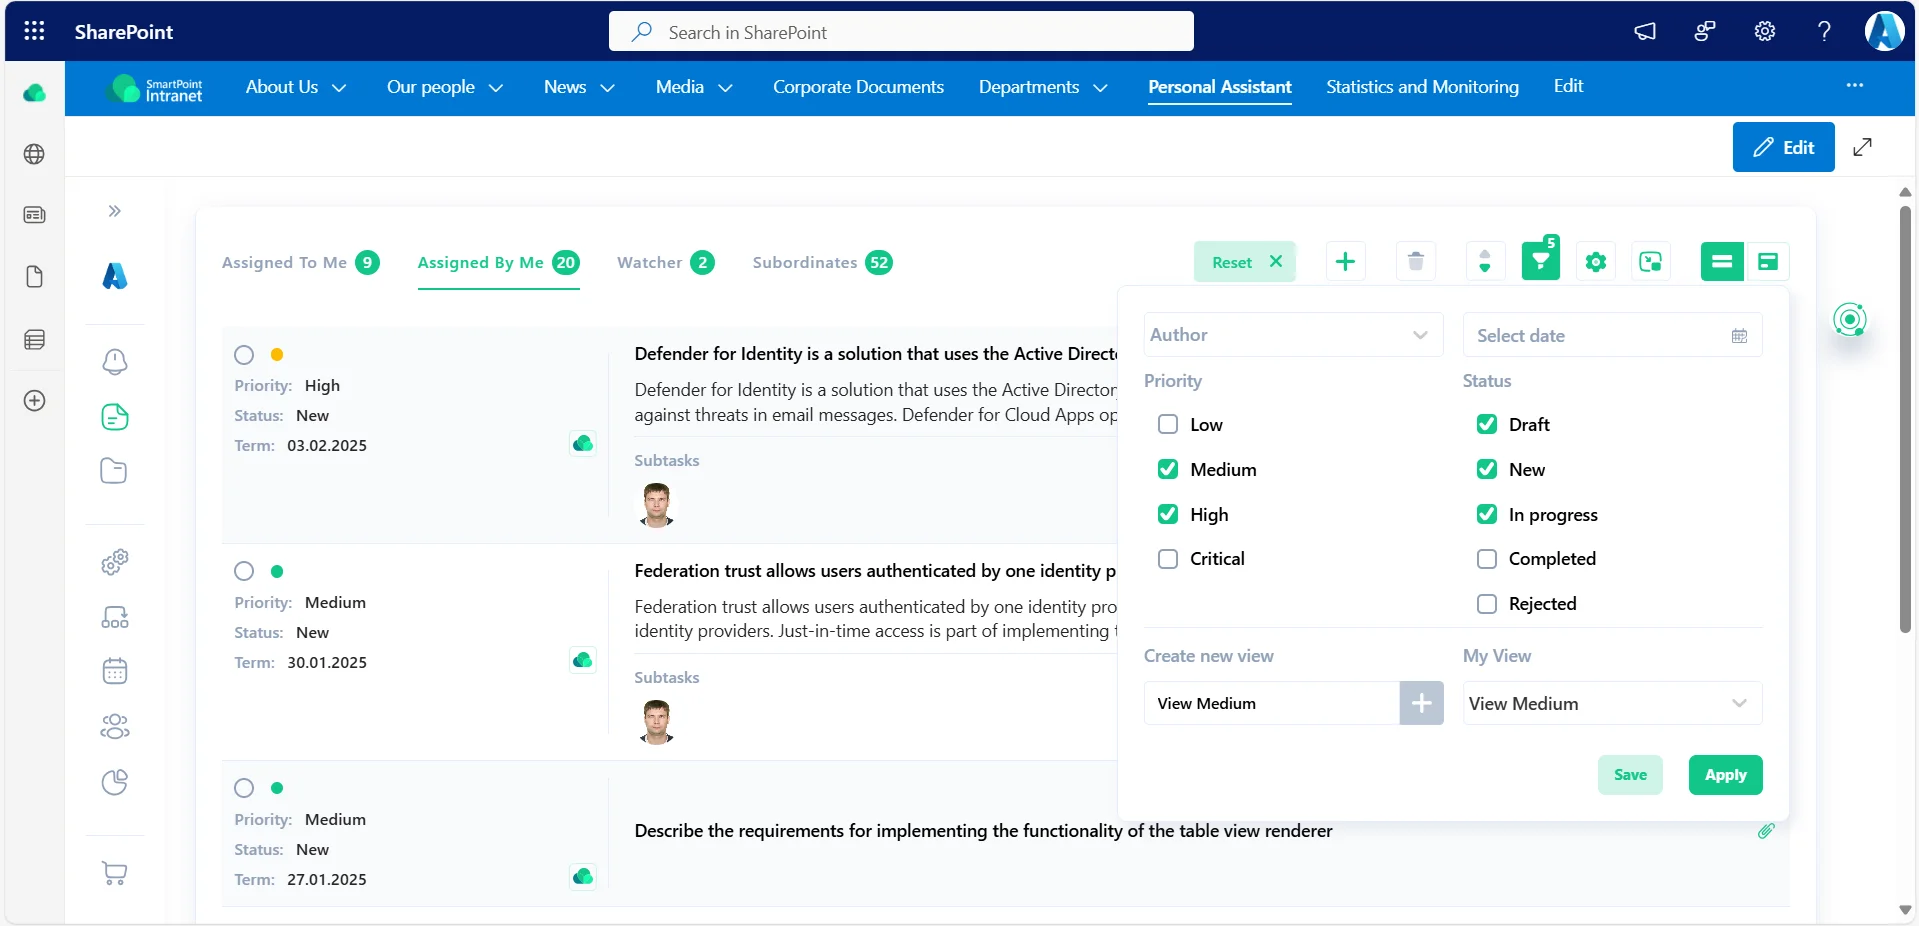Viewport: 1919px width, 926px height.
Task: Switch to Assigned To Me tab
Action: tap(300, 263)
